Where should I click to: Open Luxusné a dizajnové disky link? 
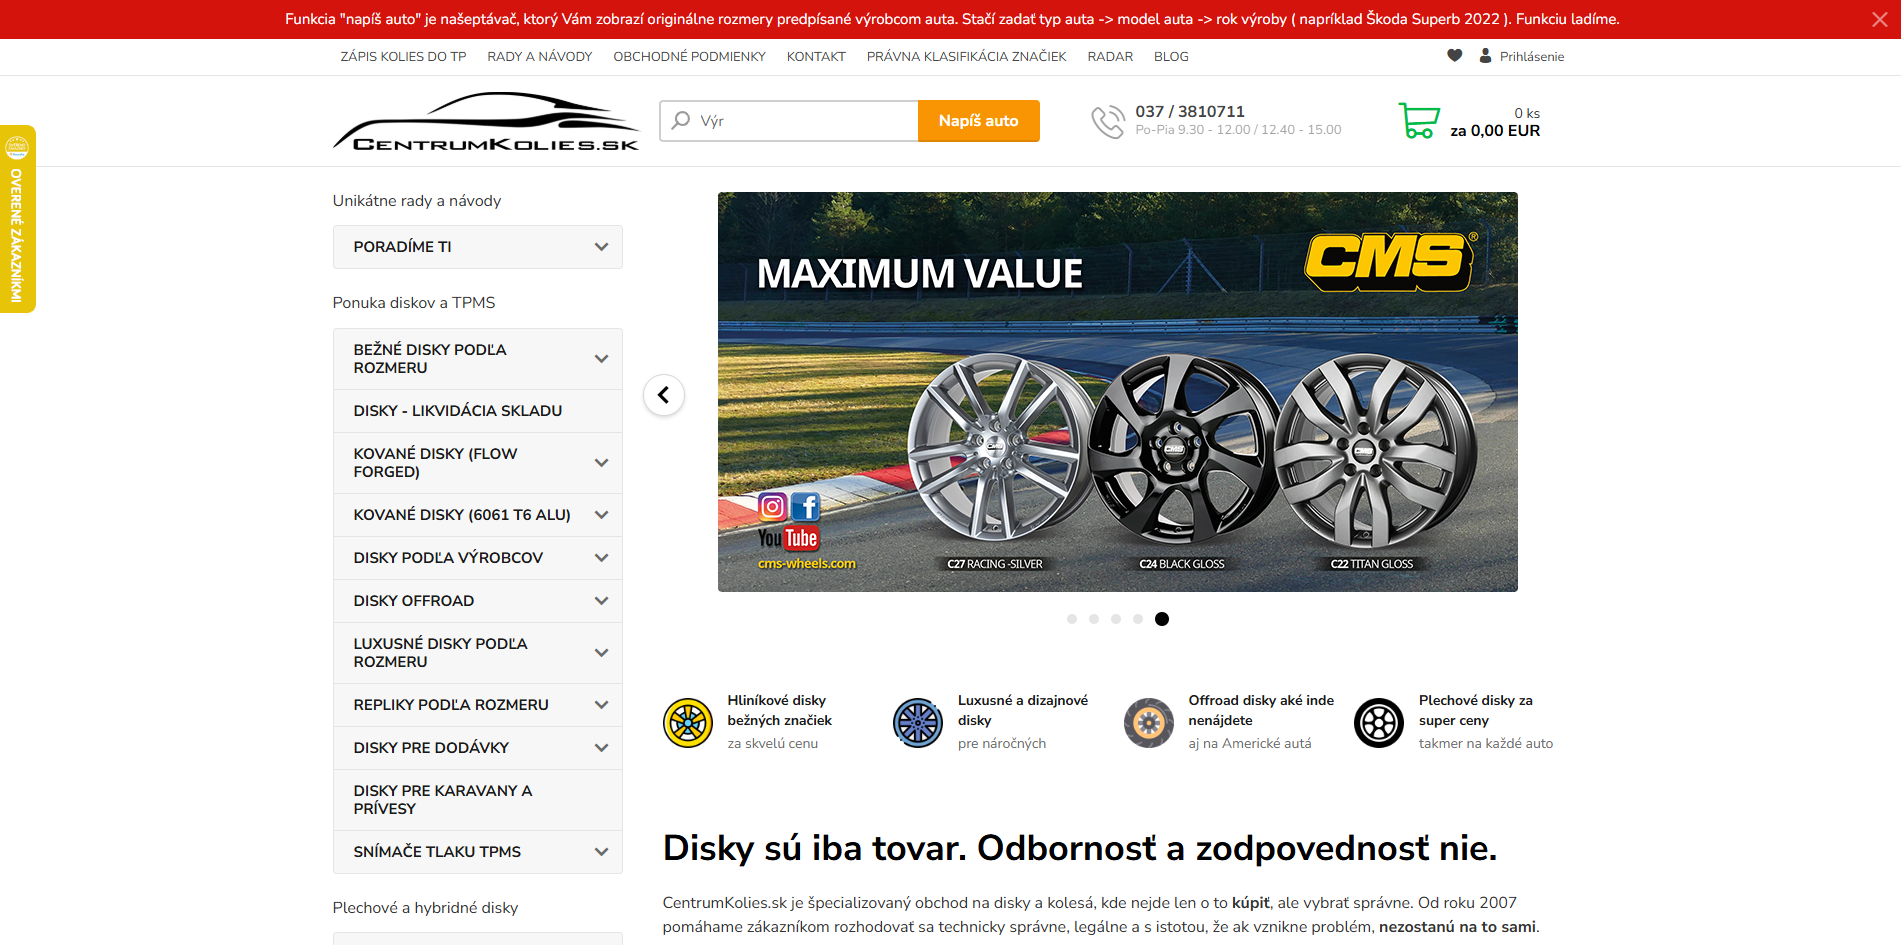click(1023, 710)
